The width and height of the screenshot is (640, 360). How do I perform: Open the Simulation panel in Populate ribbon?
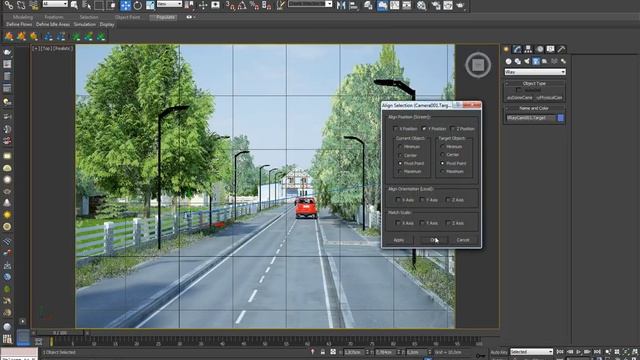tap(85, 24)
